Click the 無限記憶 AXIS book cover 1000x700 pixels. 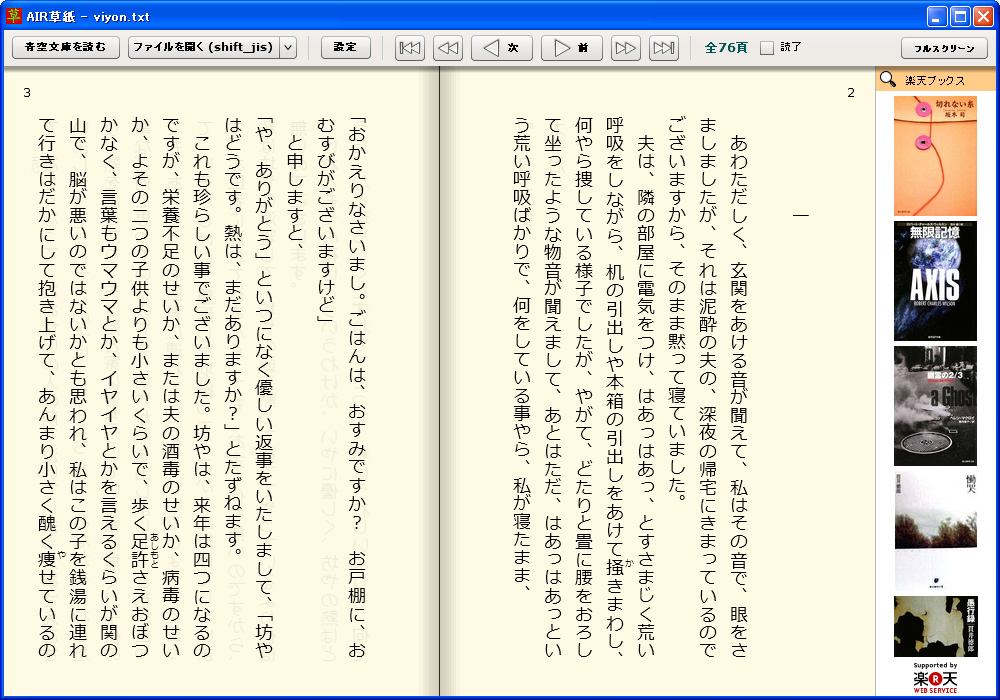(935, 278)
